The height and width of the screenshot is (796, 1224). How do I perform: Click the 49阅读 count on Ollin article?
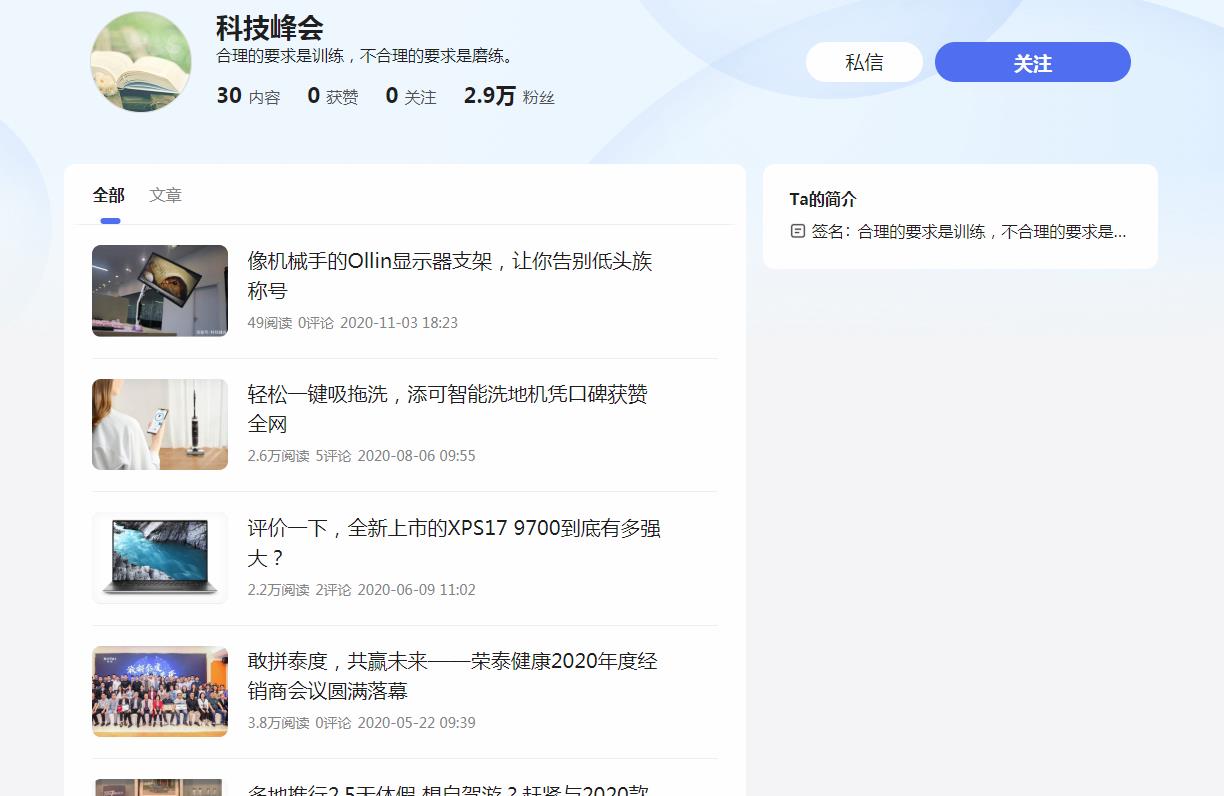tap(270, 323)
